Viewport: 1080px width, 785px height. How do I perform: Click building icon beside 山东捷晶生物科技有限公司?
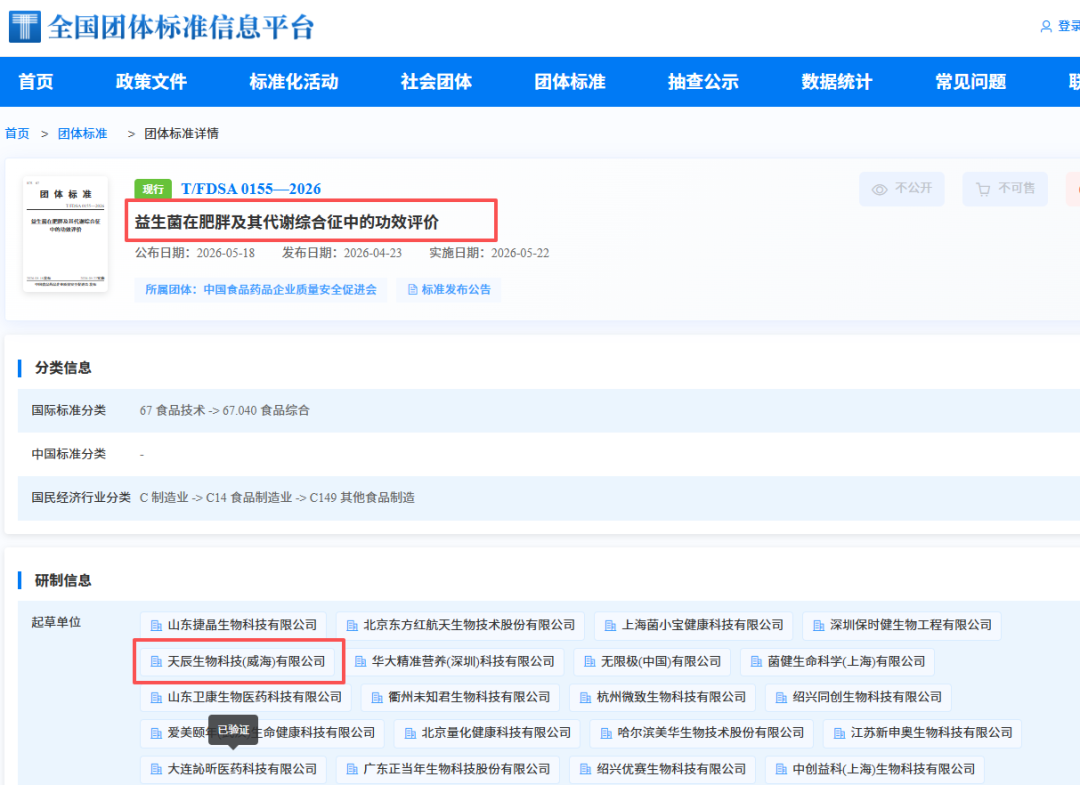tap(156, 626)
